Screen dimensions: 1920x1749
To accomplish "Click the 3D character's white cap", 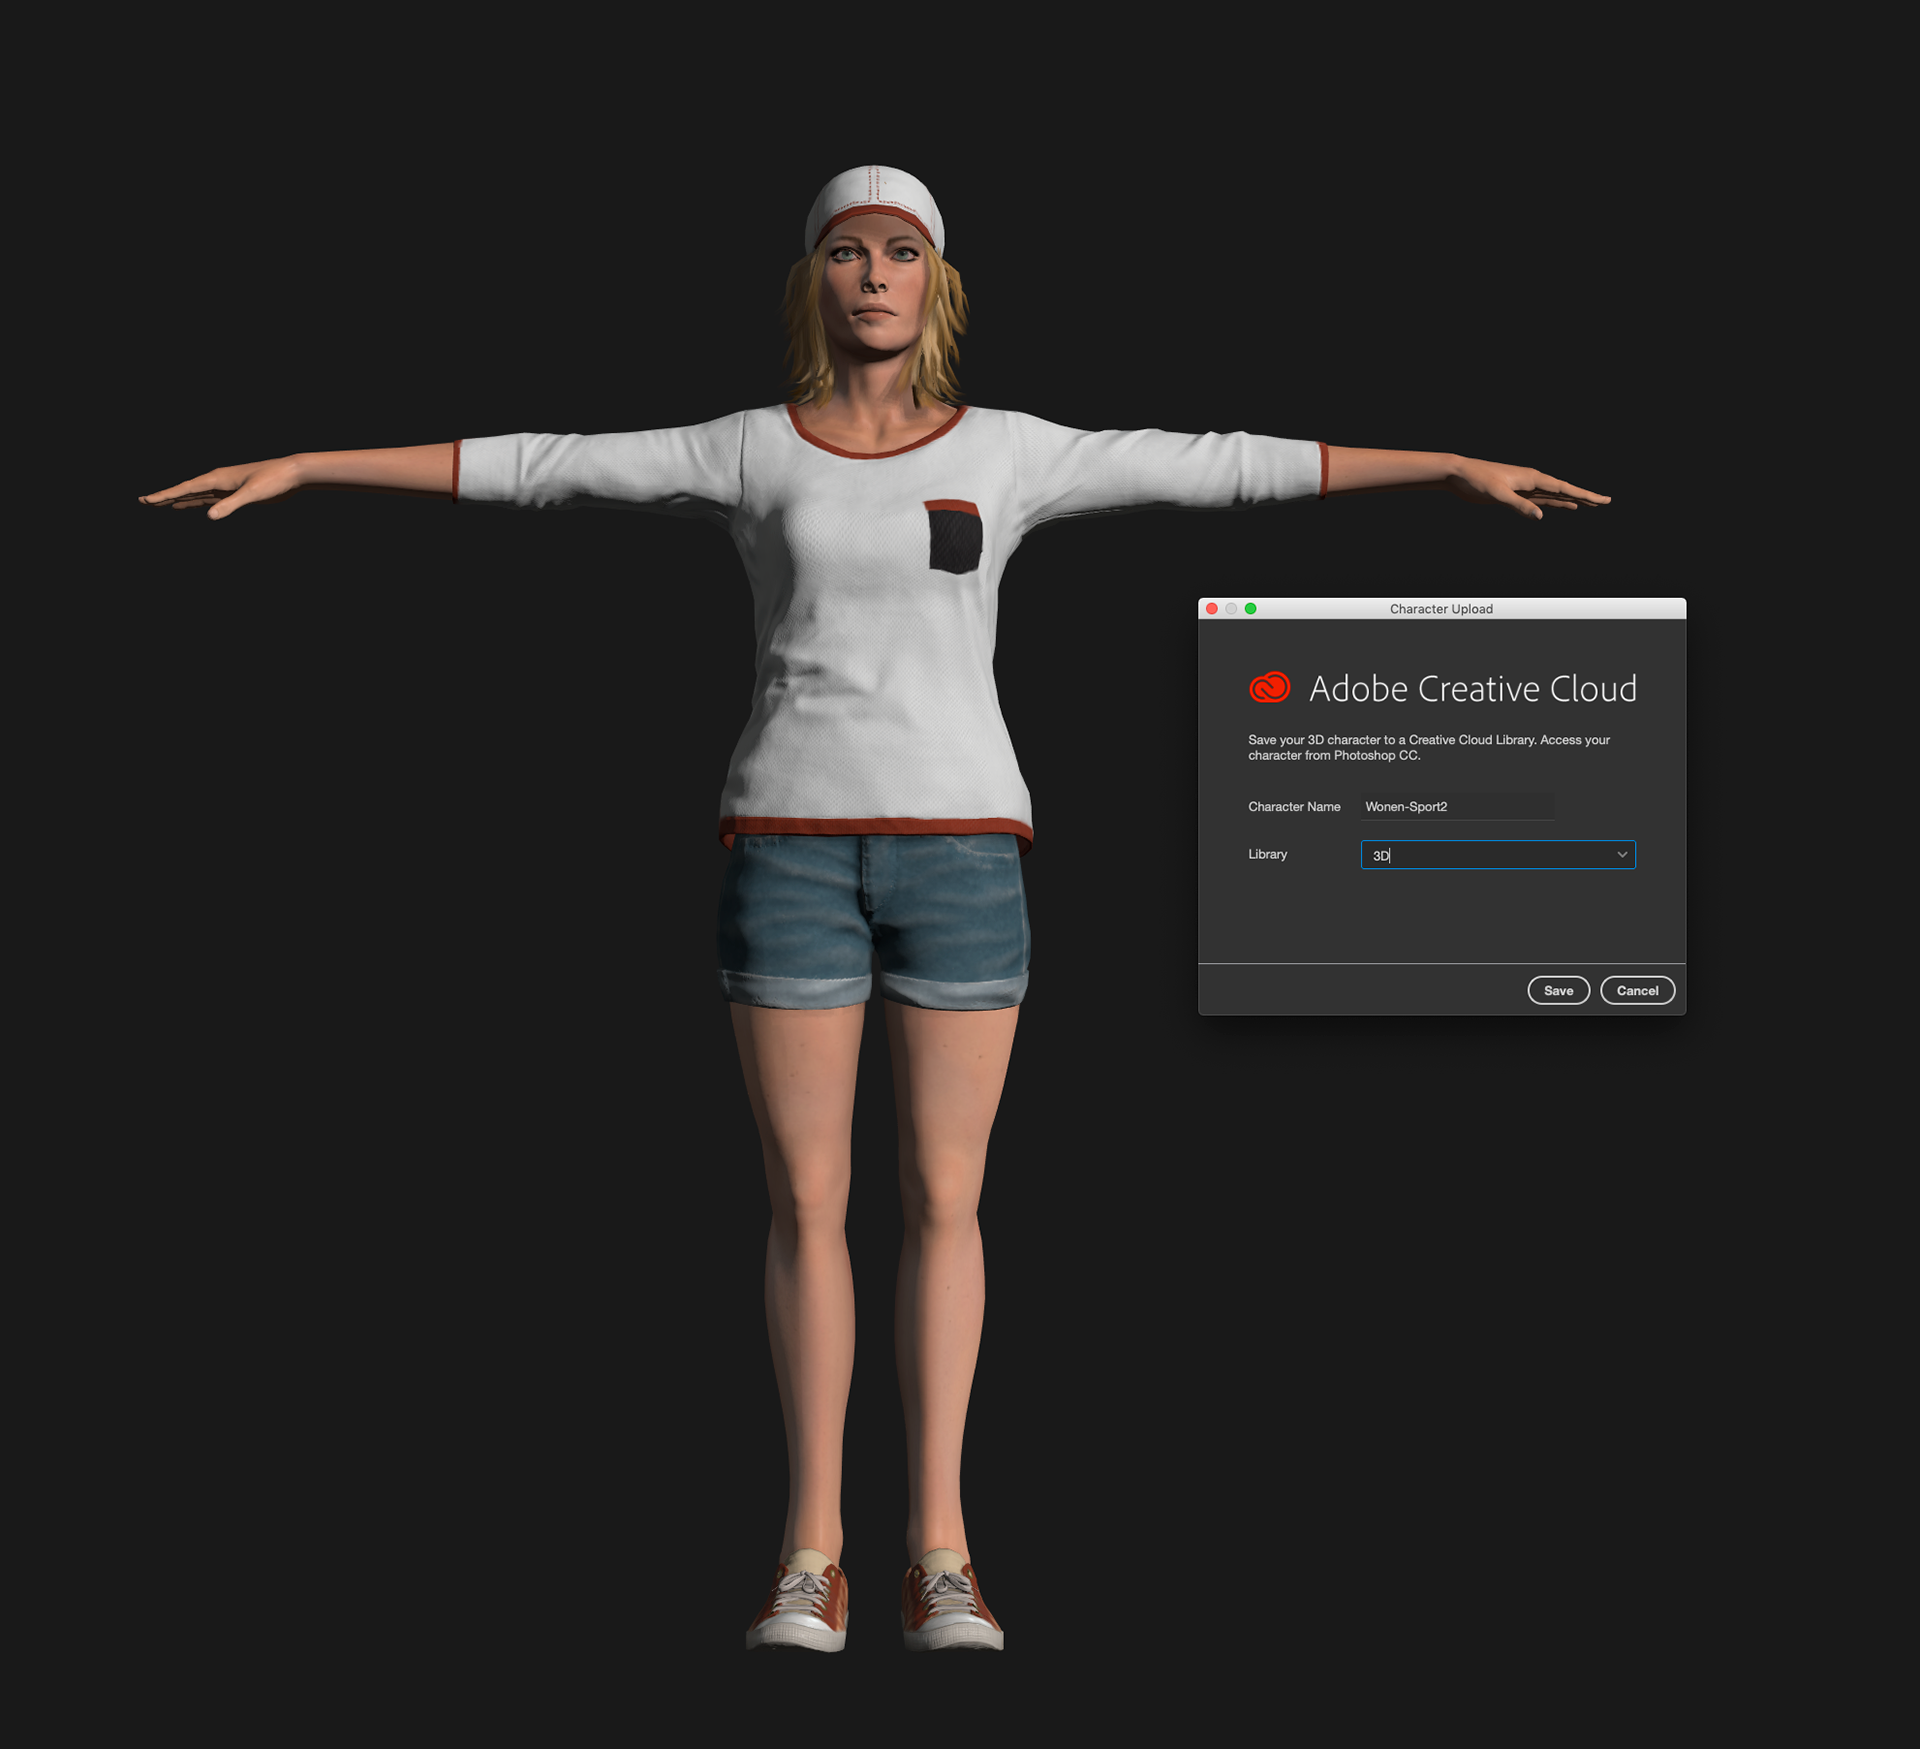I will 875,207.
